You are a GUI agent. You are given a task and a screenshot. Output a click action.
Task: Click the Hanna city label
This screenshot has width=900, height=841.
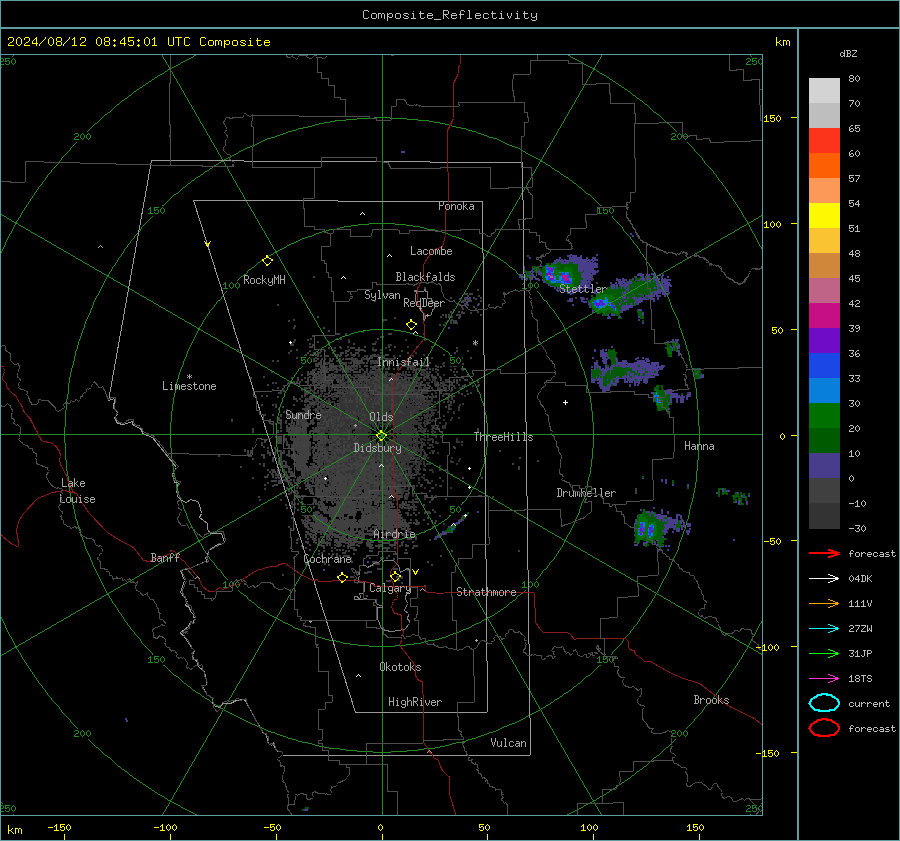(699, 446)
